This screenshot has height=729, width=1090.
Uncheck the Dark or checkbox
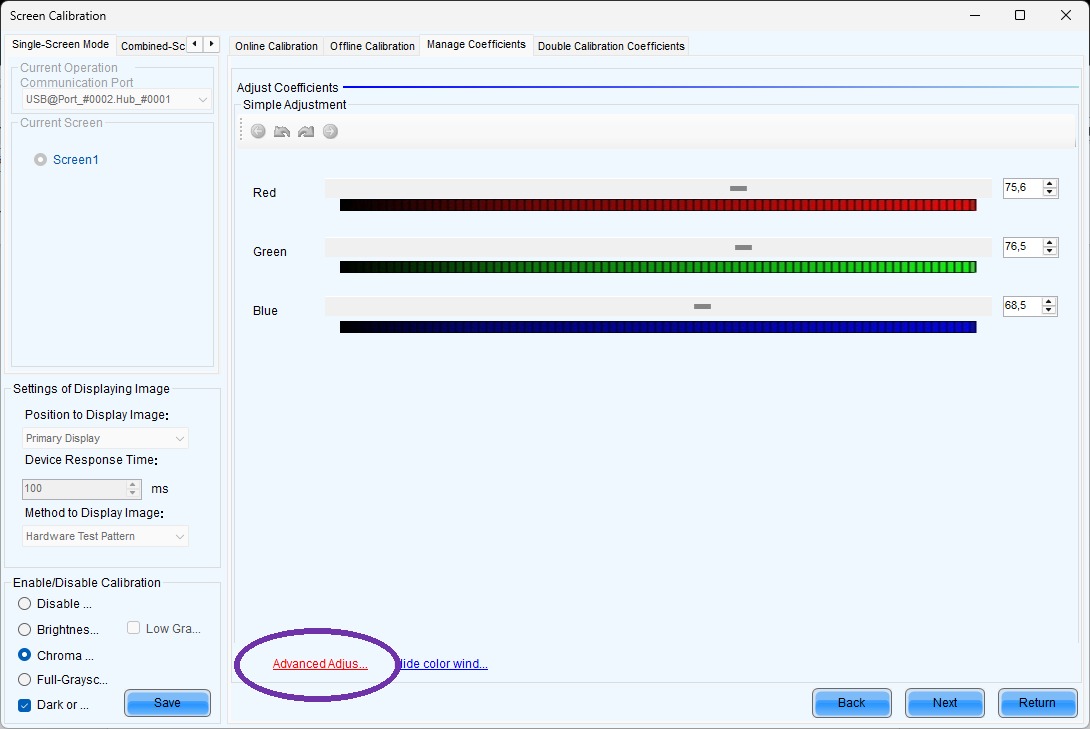pos(24,705)
